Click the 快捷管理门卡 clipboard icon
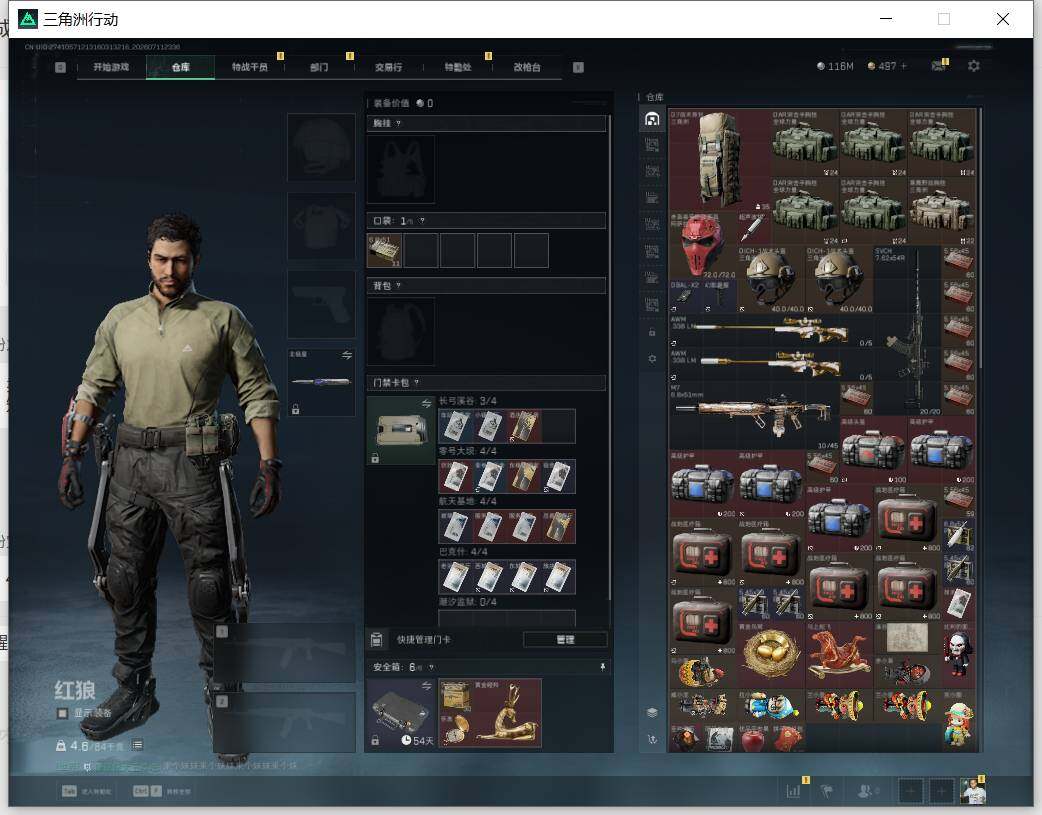The width and height of the screenshot is (1042, 815). point(377,640)
